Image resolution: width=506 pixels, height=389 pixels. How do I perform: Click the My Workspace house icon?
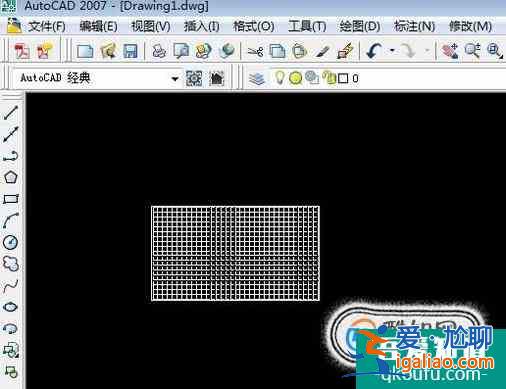(217, 79)
